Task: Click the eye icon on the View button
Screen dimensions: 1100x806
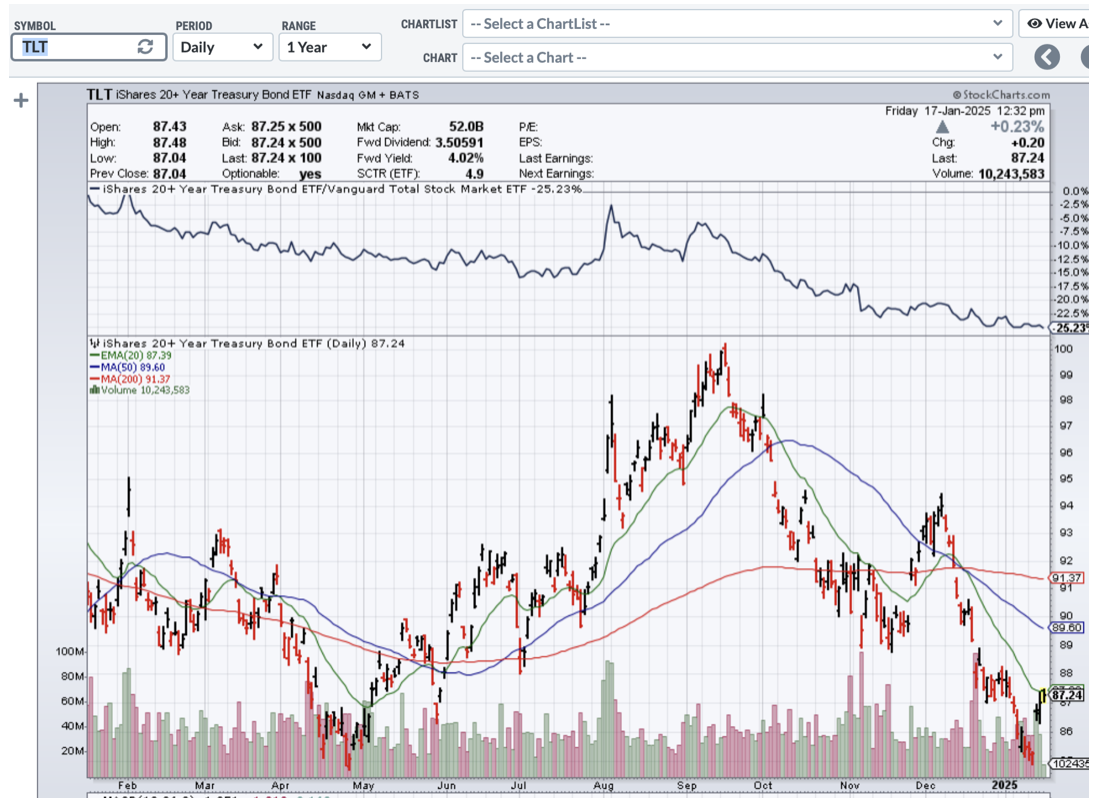Action: tap(1035, 23)
